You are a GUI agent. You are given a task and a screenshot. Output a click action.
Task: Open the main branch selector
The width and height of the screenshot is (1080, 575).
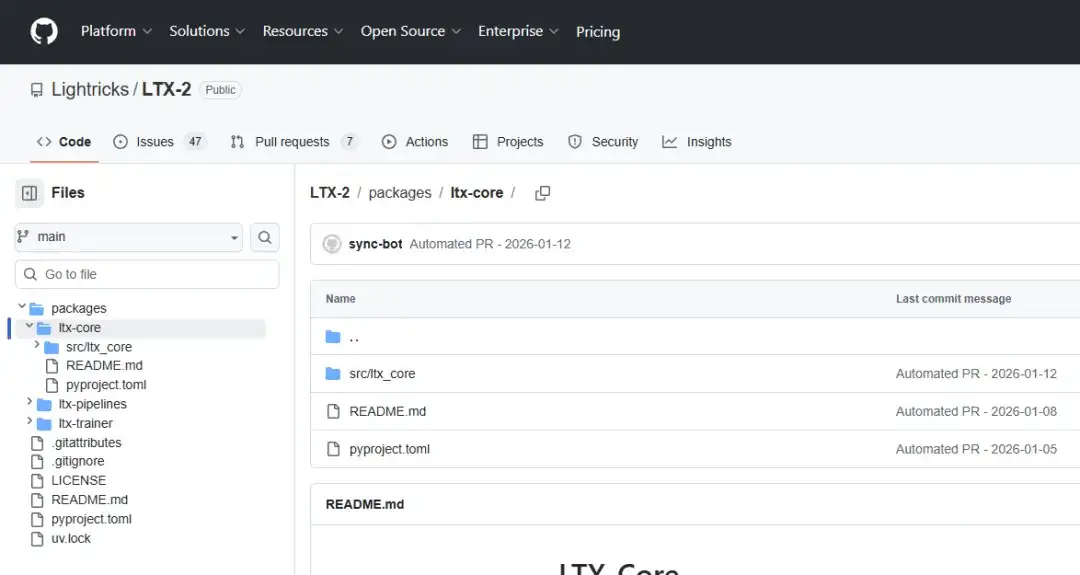pos(129,237)
